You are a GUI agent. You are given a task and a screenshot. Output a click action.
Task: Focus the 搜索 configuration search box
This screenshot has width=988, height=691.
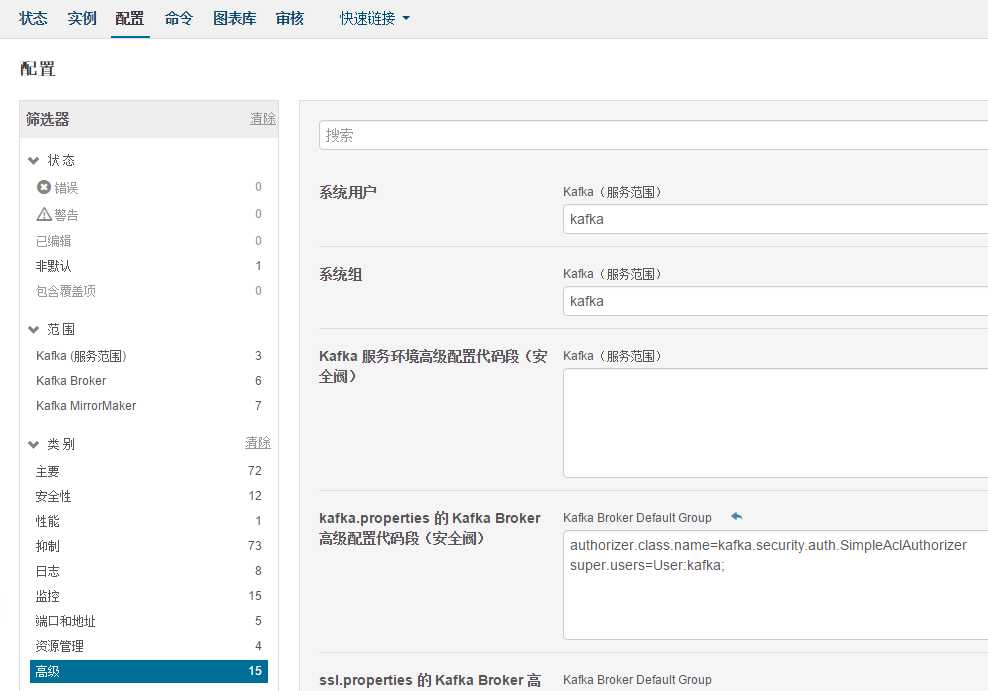point(653,135)
